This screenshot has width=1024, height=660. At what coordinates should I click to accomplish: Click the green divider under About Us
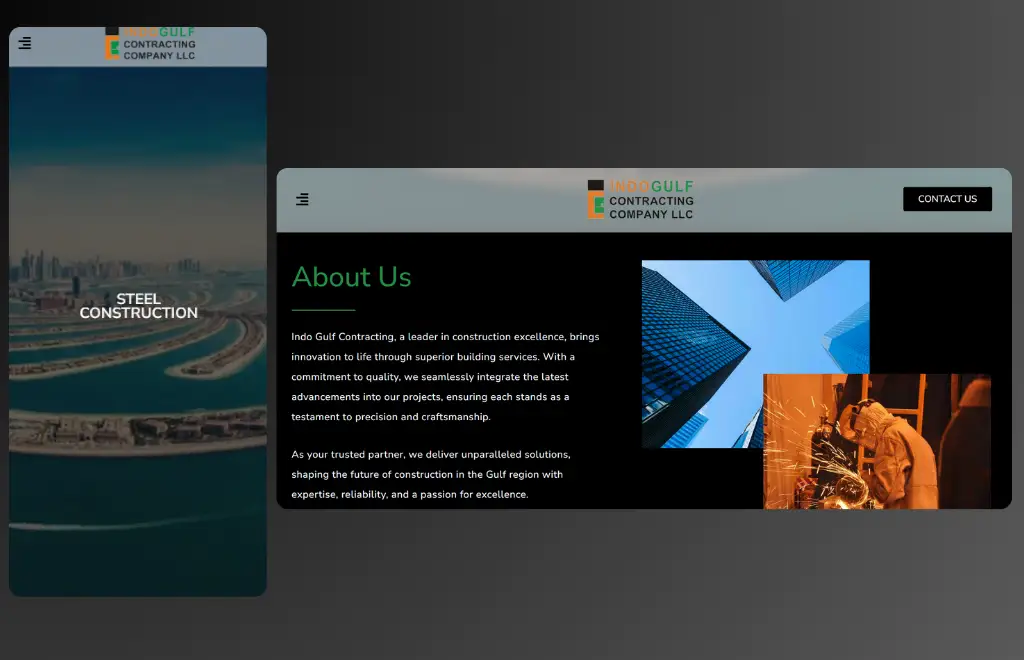point(323,310)
